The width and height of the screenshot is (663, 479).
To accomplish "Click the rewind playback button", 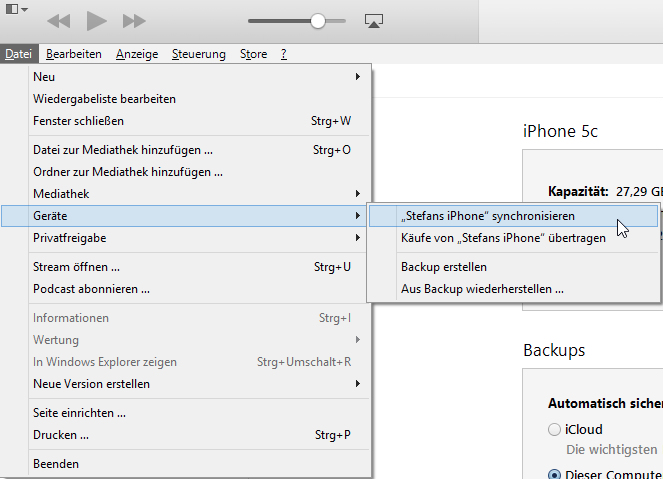I will pos(59,21).
